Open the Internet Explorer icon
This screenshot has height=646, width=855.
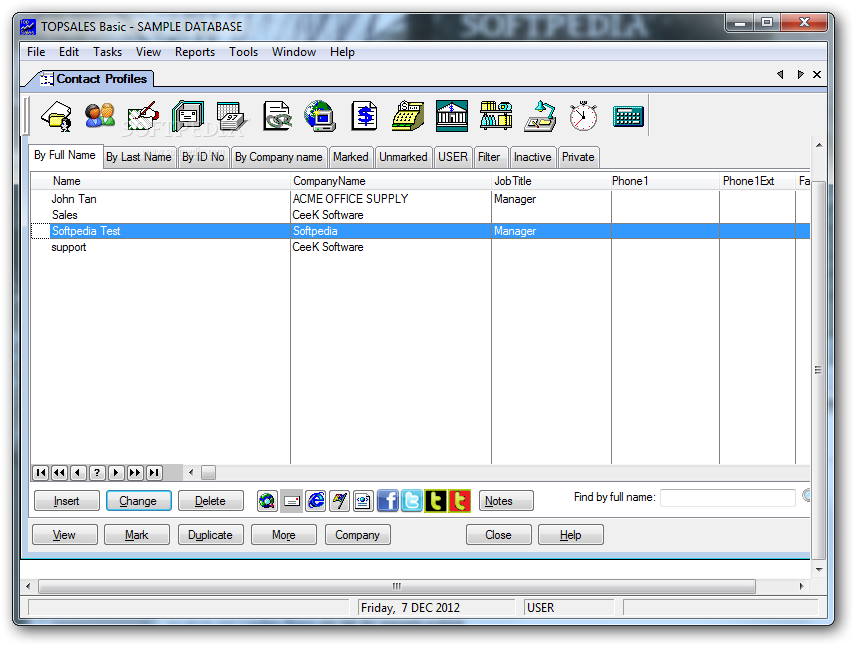[316, 500]
